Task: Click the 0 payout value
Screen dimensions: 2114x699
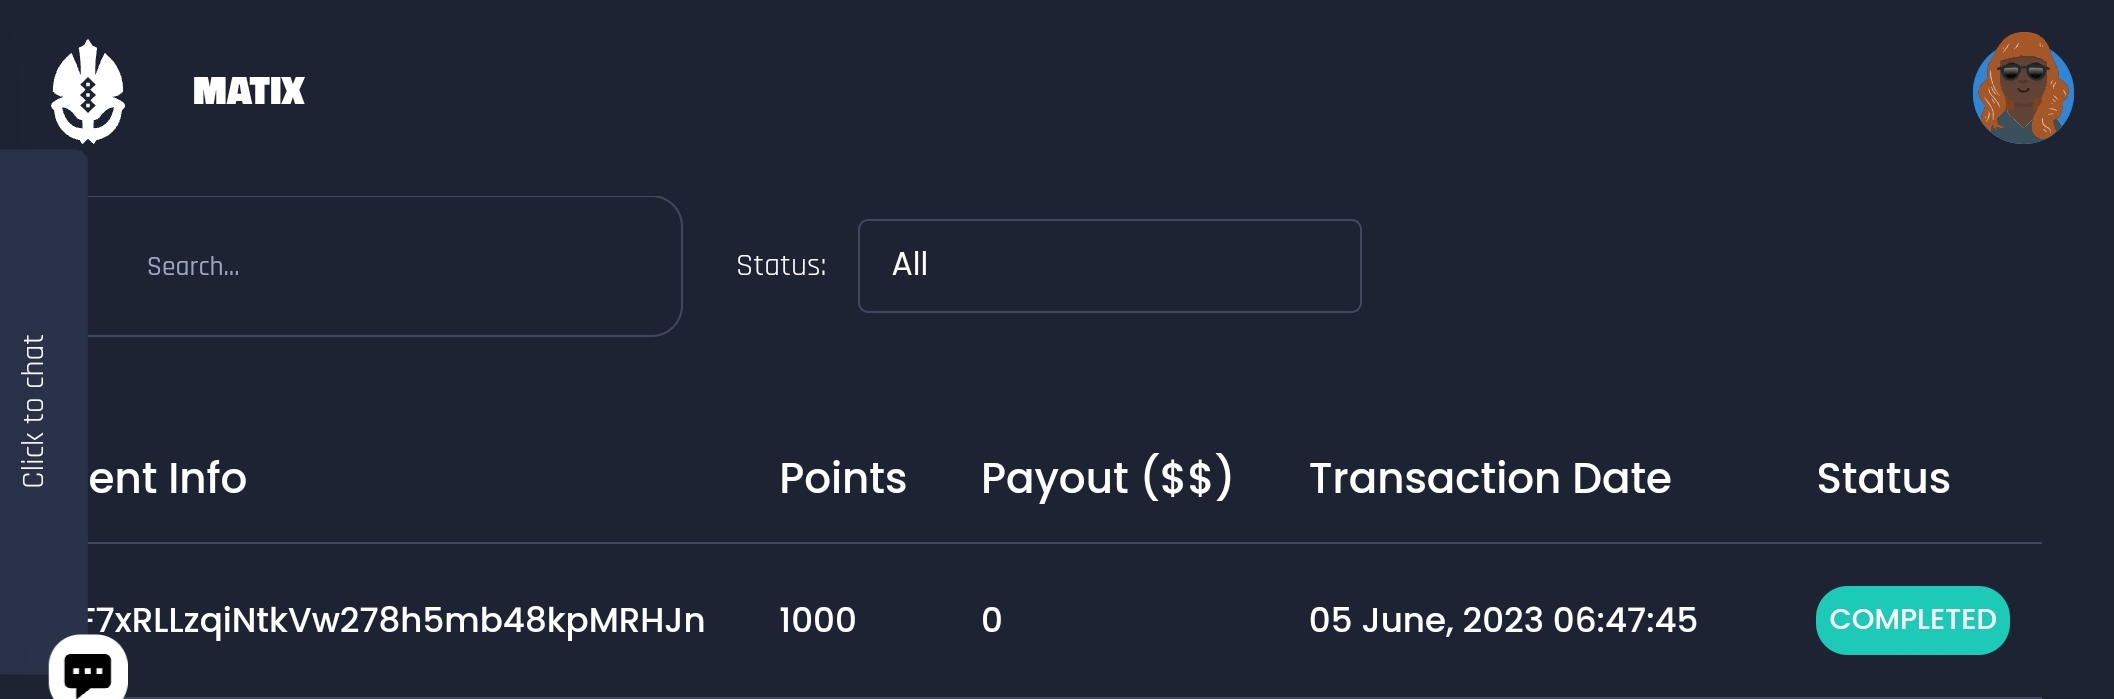Action: point(991,621)
